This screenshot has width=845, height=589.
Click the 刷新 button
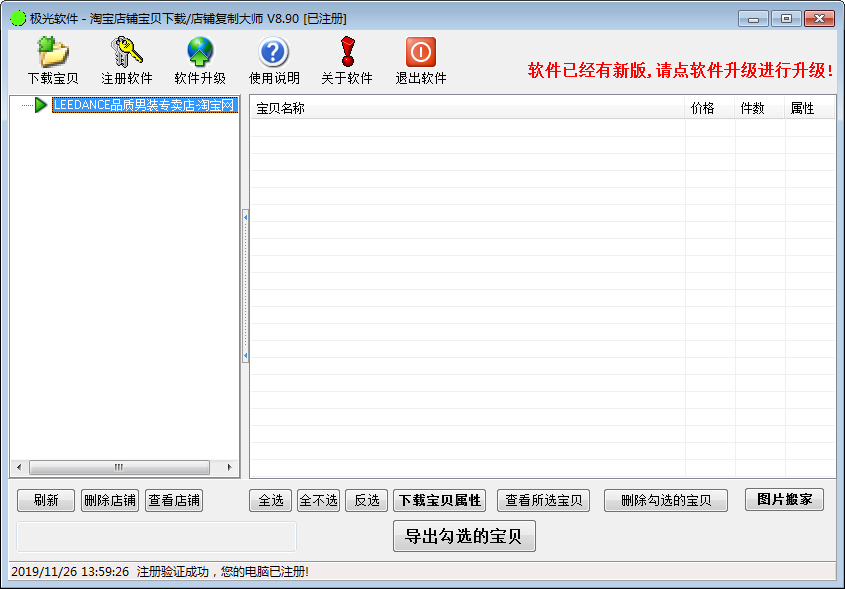tap(46, 501)
